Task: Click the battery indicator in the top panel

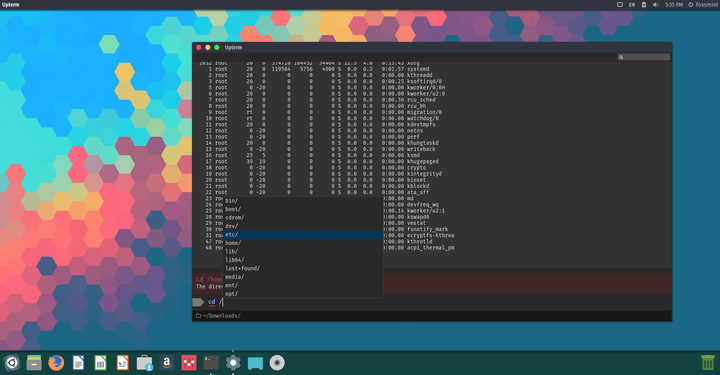Action: (x=644, y=5)
